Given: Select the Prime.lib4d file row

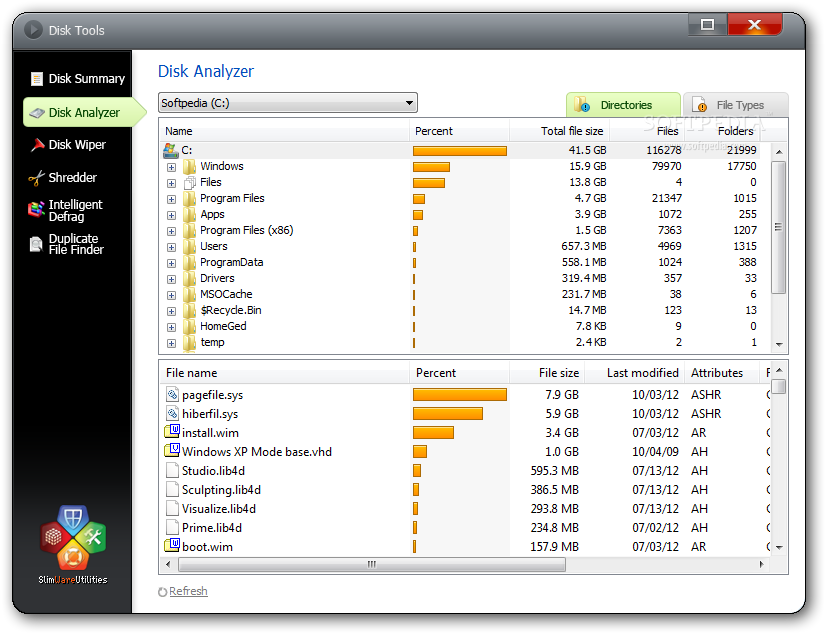Looking at the screenshot, I should (464, 528).
